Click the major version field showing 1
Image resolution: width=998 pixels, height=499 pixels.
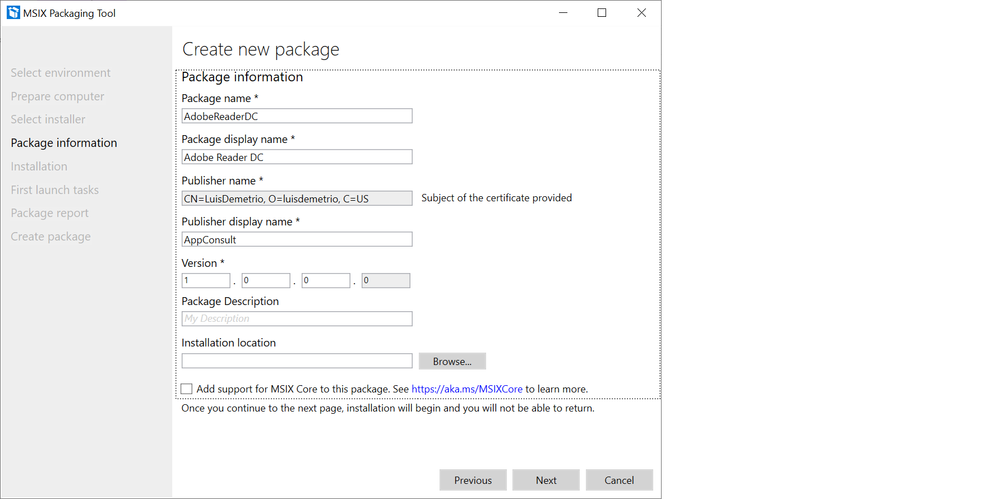point(206,281)
